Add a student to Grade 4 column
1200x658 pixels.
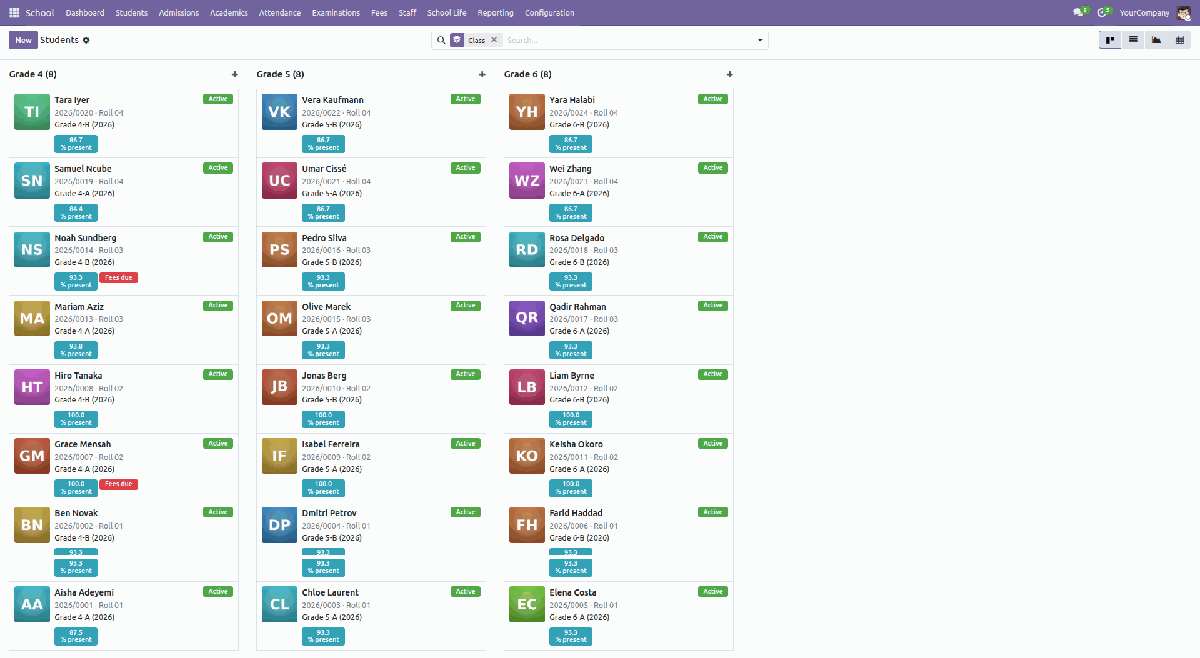(x=234, y=74)
